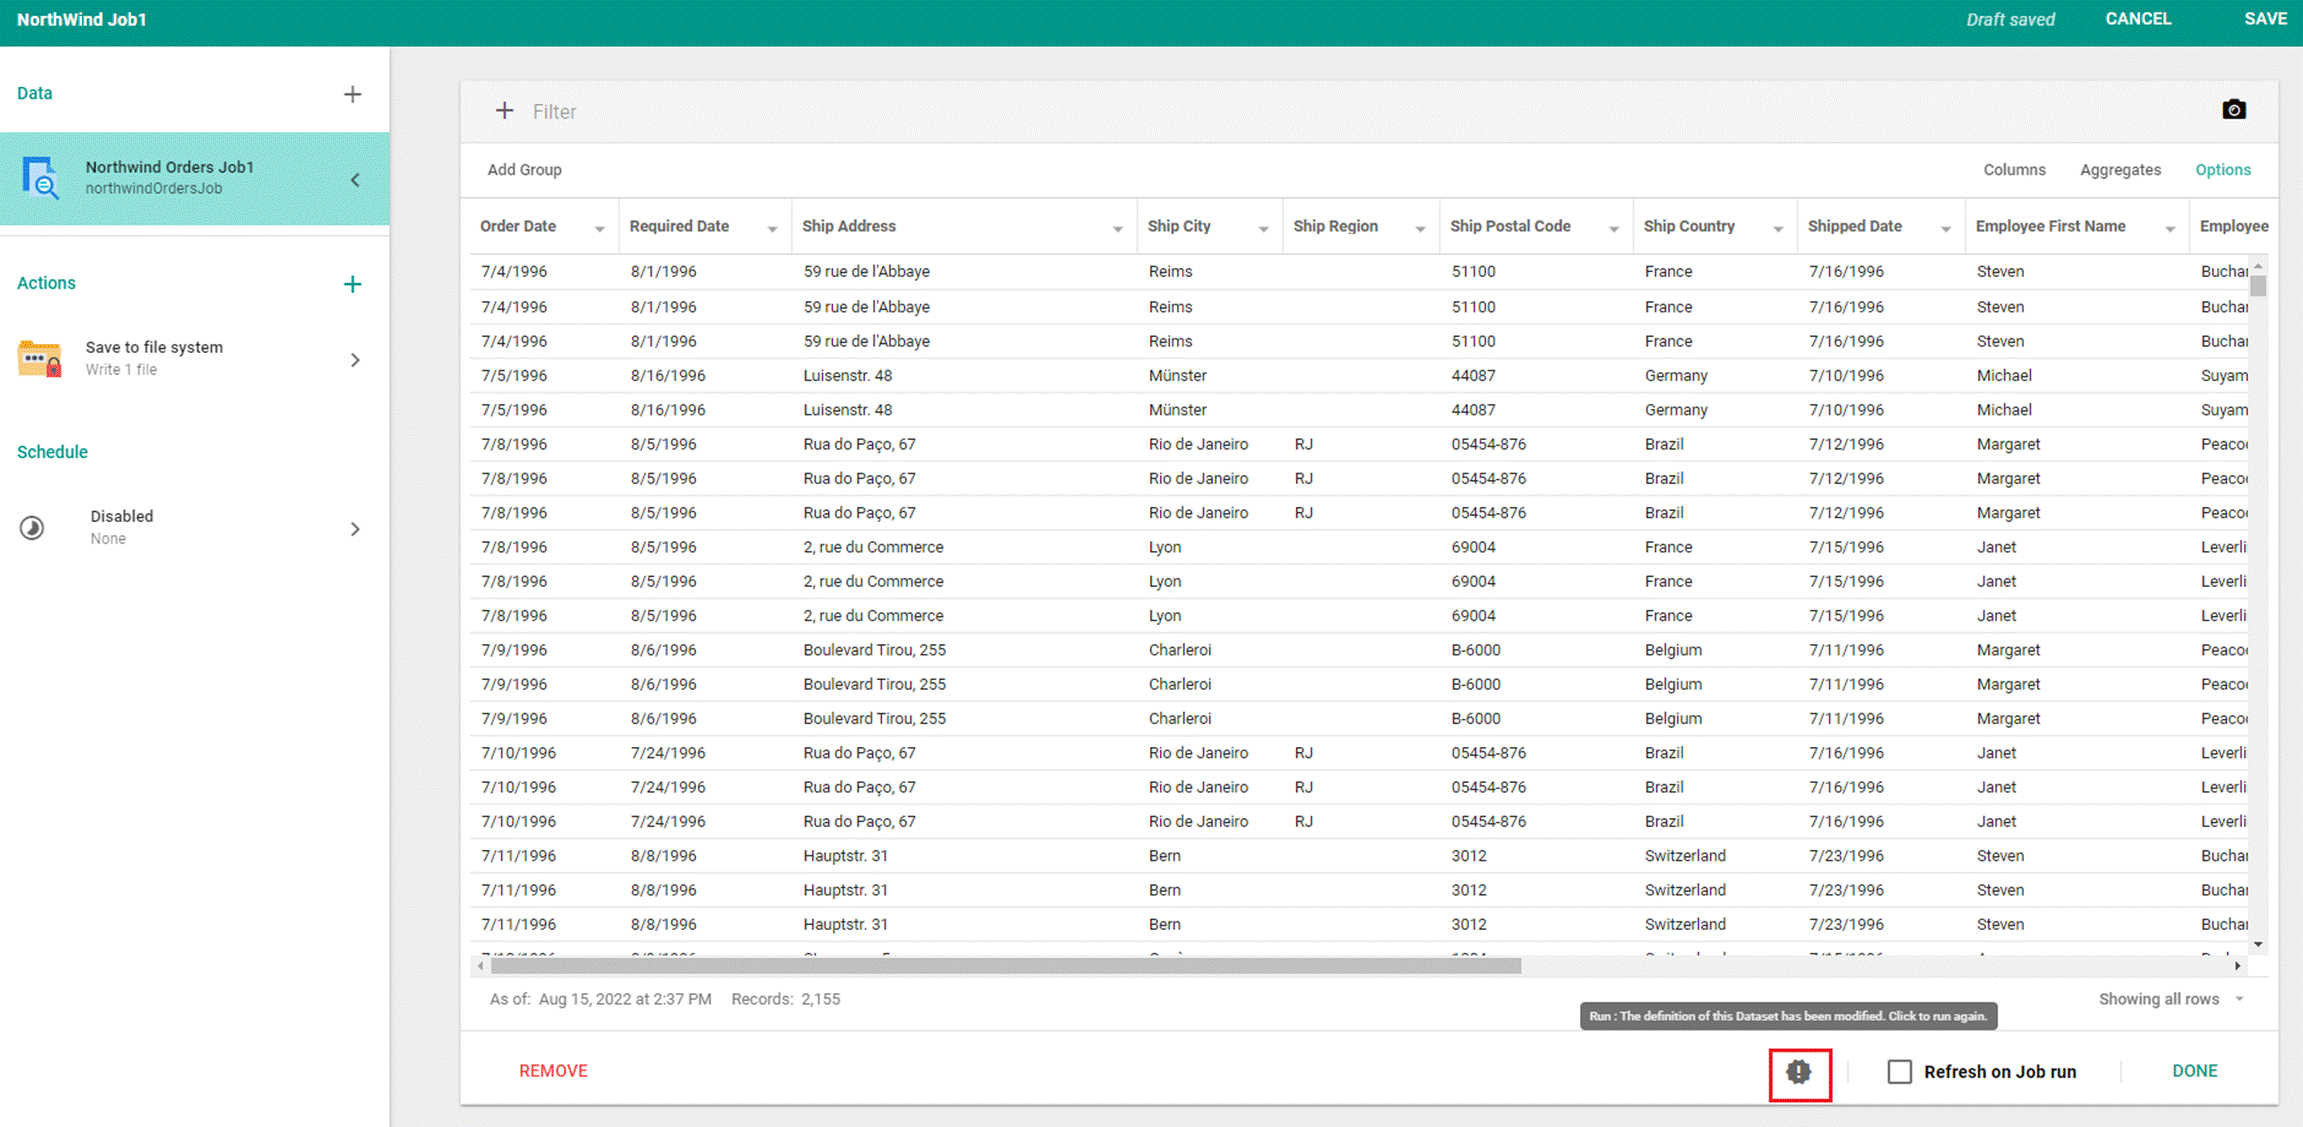Click the horizontal scrollbar of the table

(x=1005, y=966)
